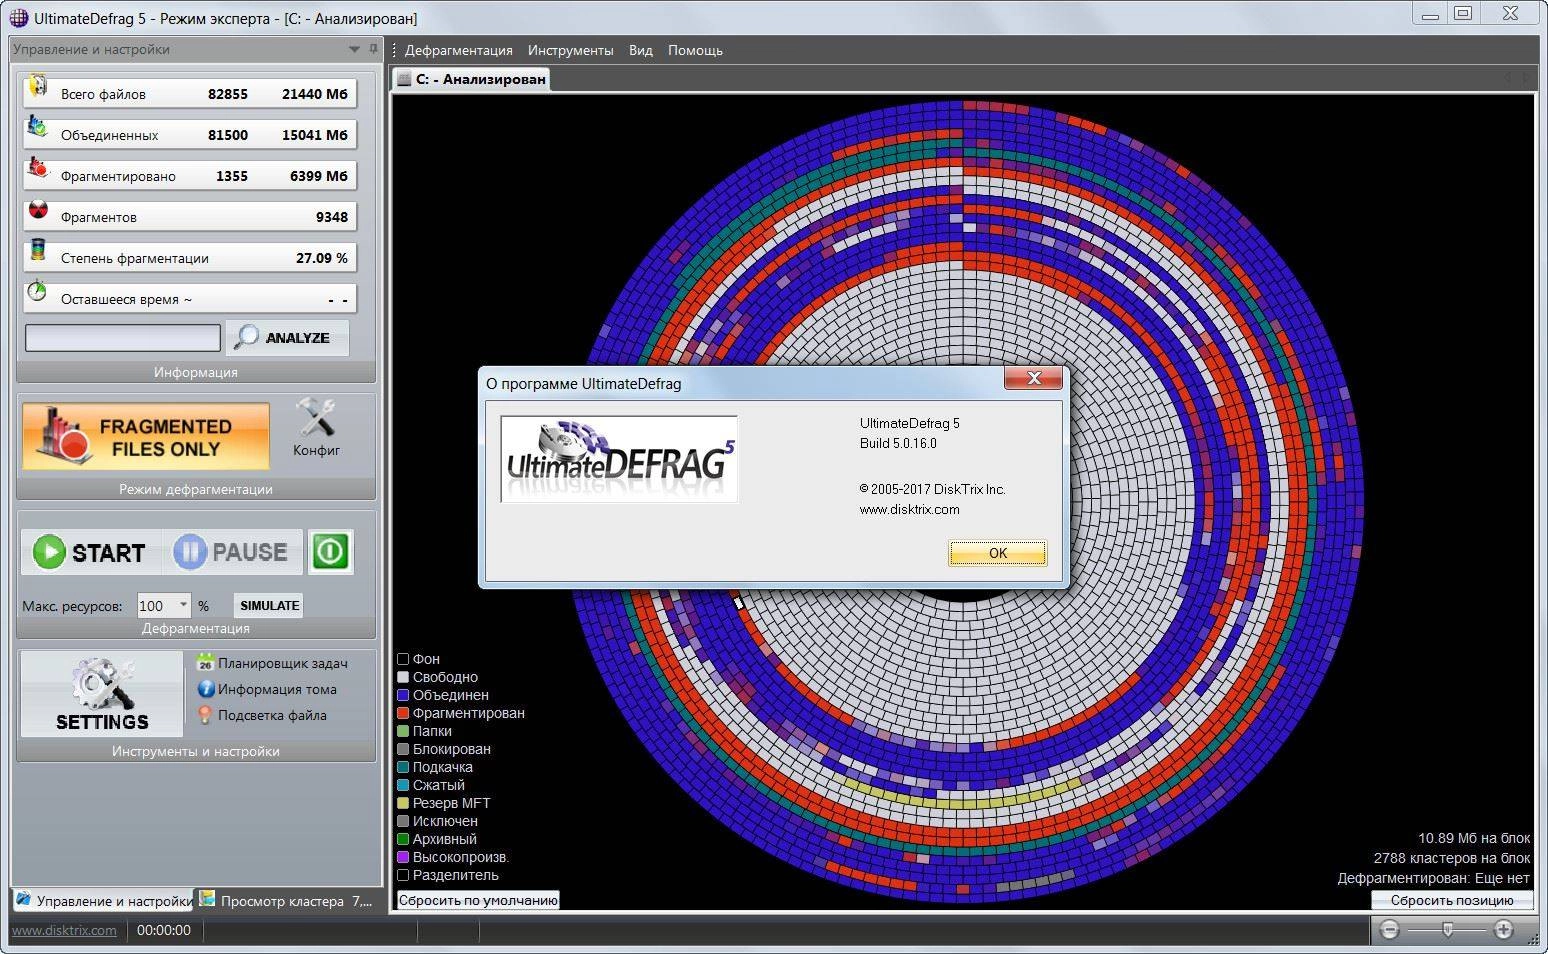The width and height of the screenshot is (1548, 954).
Task: Switch to Управление и настройки tab
Action: click(x=103, y=900)
